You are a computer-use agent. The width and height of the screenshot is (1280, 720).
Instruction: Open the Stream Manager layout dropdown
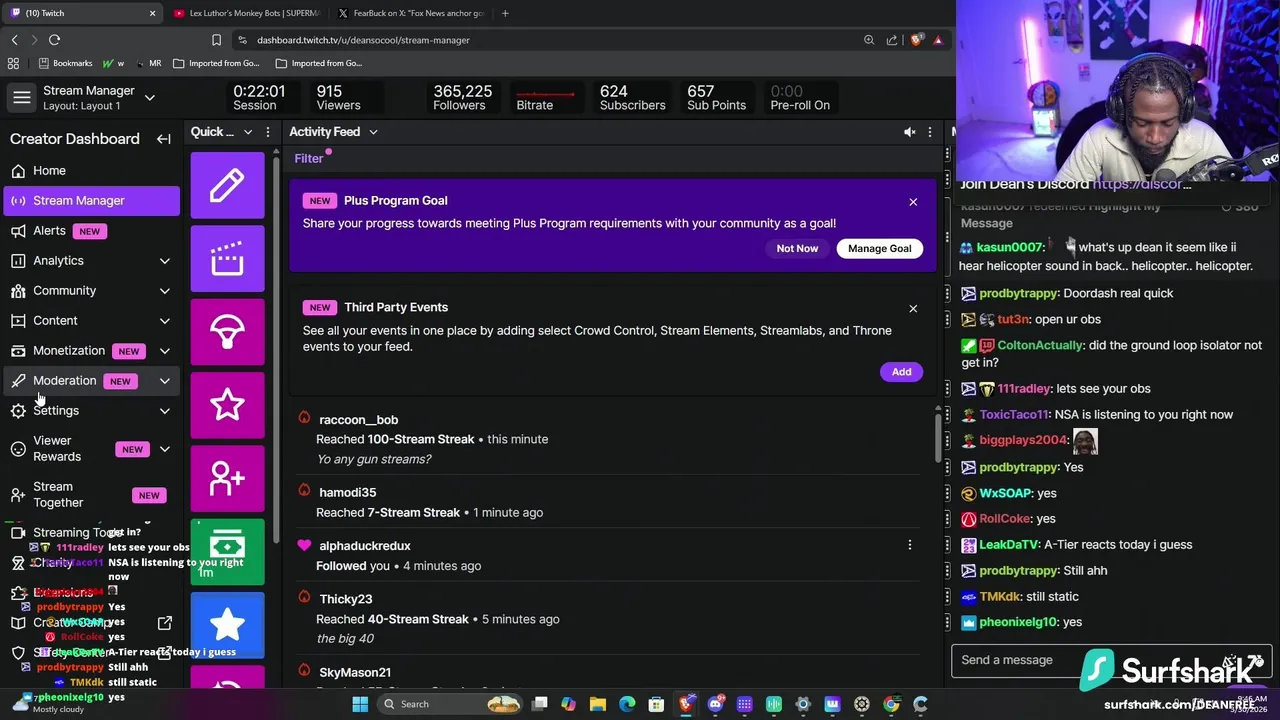coord(149,98)
